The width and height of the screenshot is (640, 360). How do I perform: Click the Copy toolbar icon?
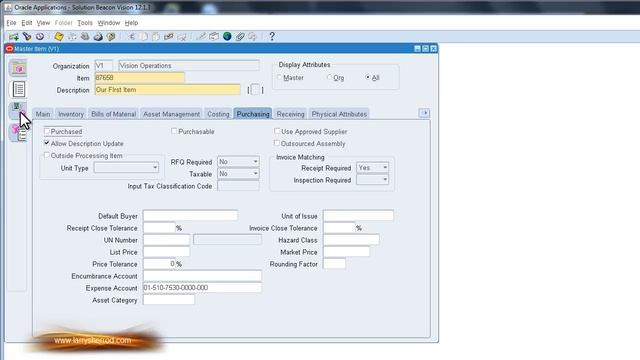click(x=144, y=37)
